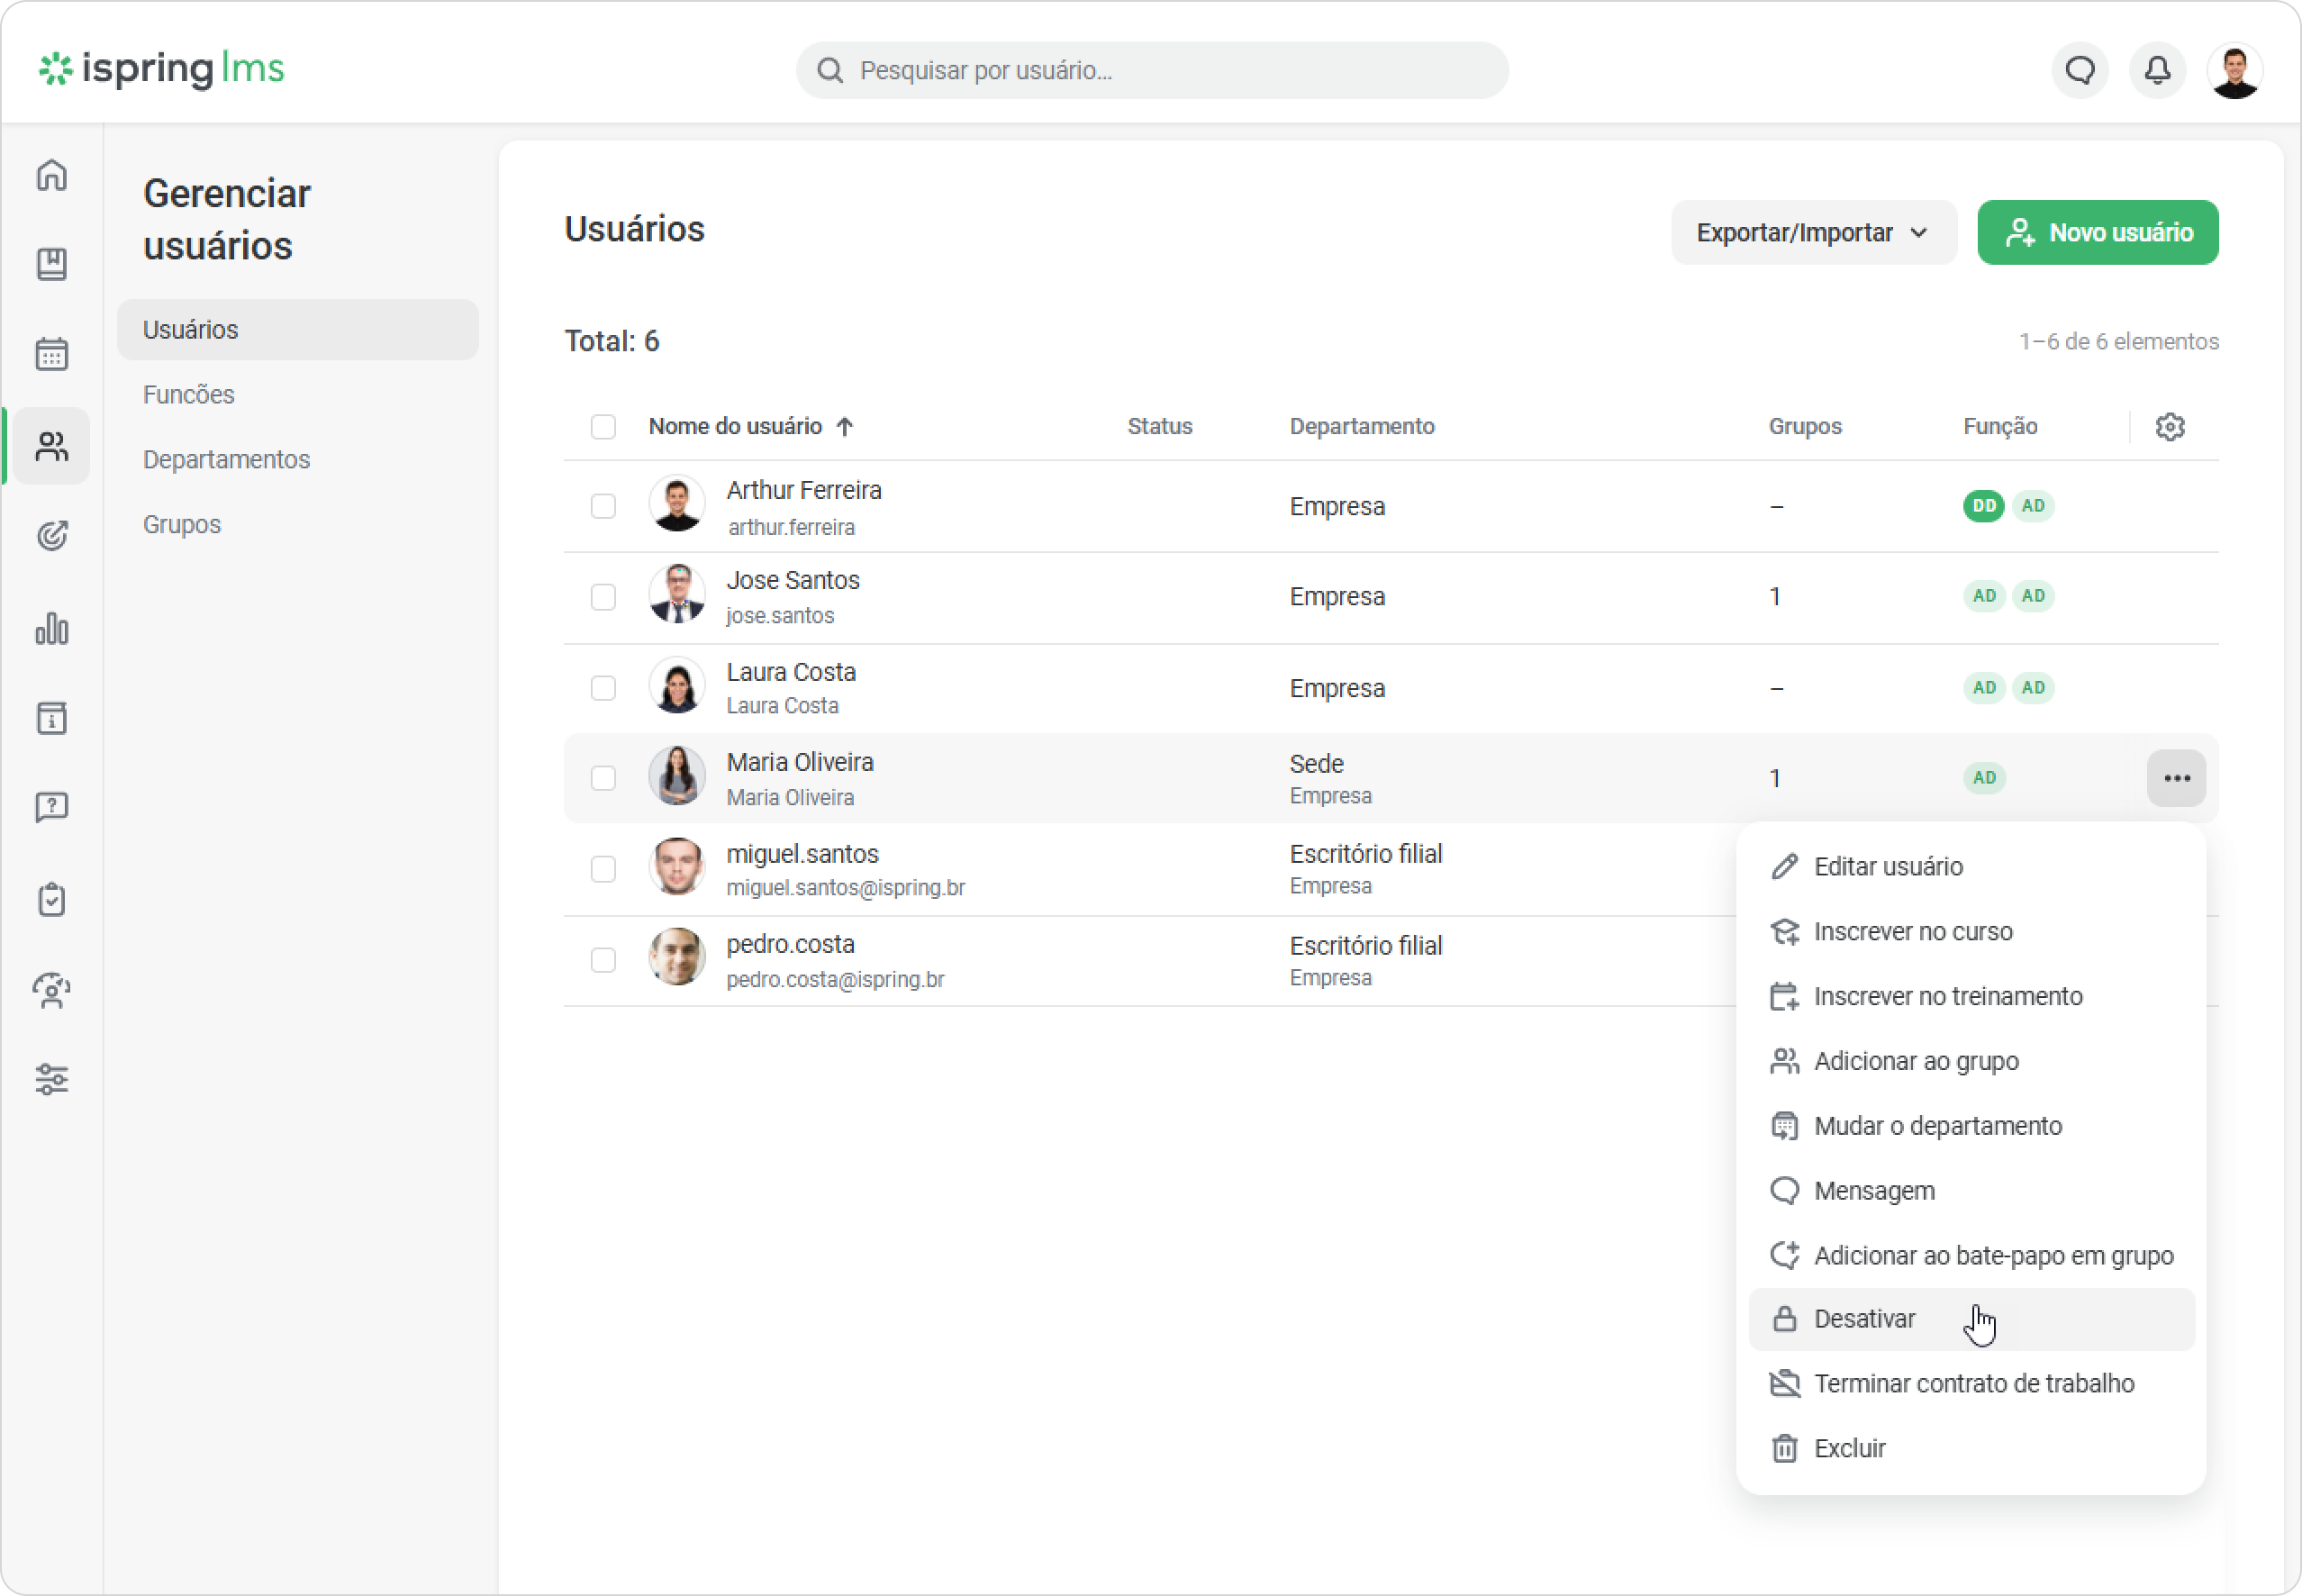Click the Novo usuário button
Viewport: 2302px width, 1596px height.
2097,233
